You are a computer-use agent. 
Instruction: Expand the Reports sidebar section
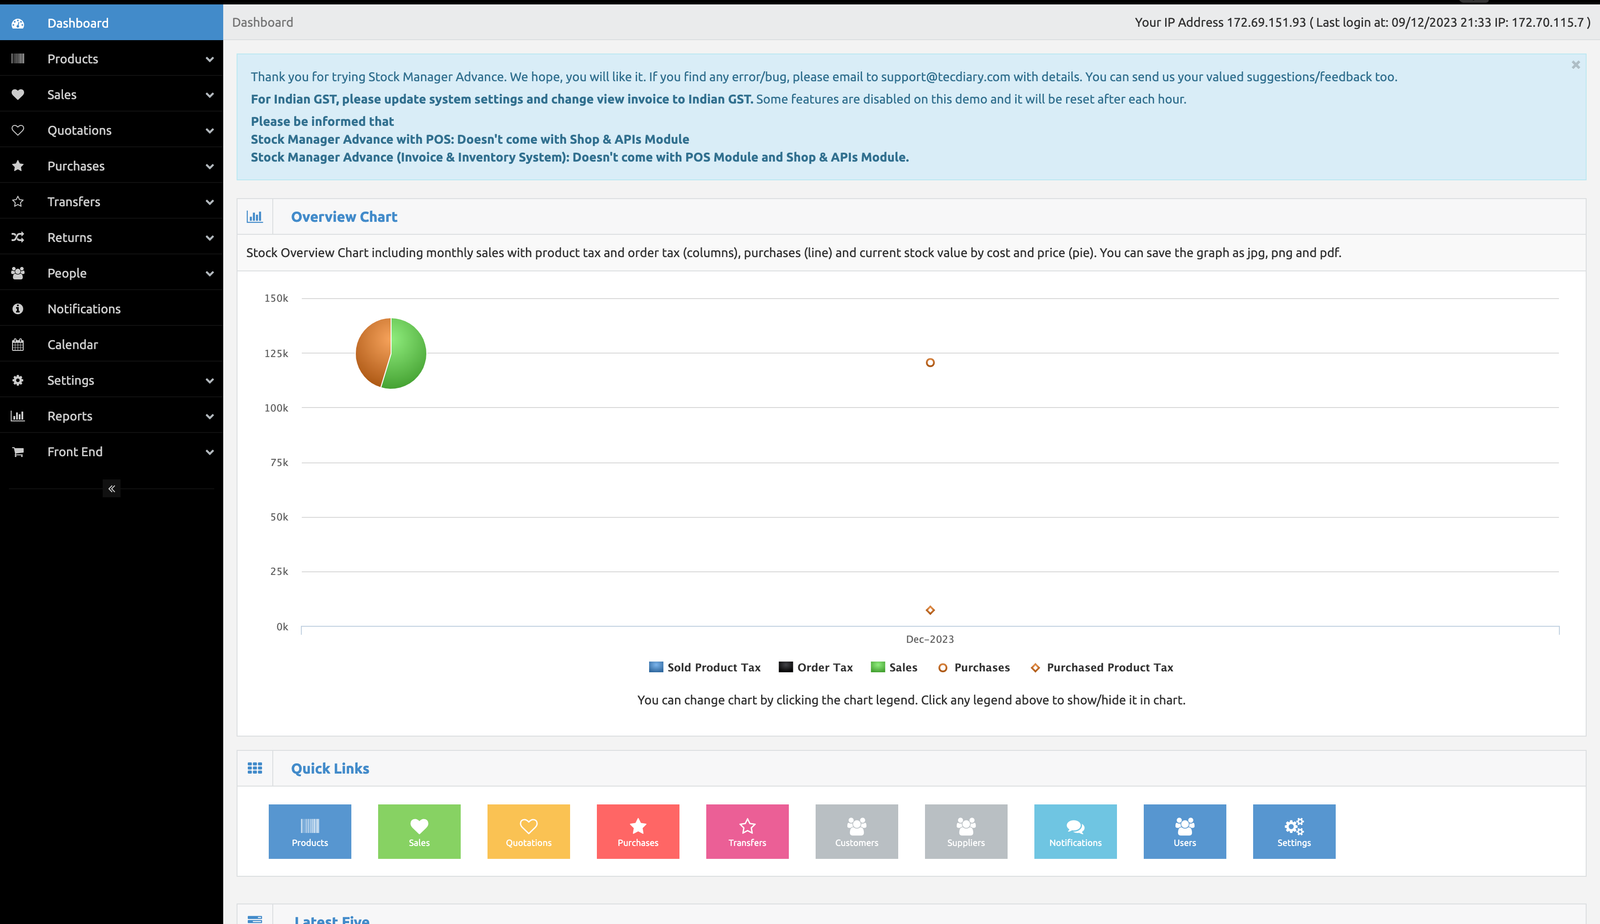click(70, 416)
